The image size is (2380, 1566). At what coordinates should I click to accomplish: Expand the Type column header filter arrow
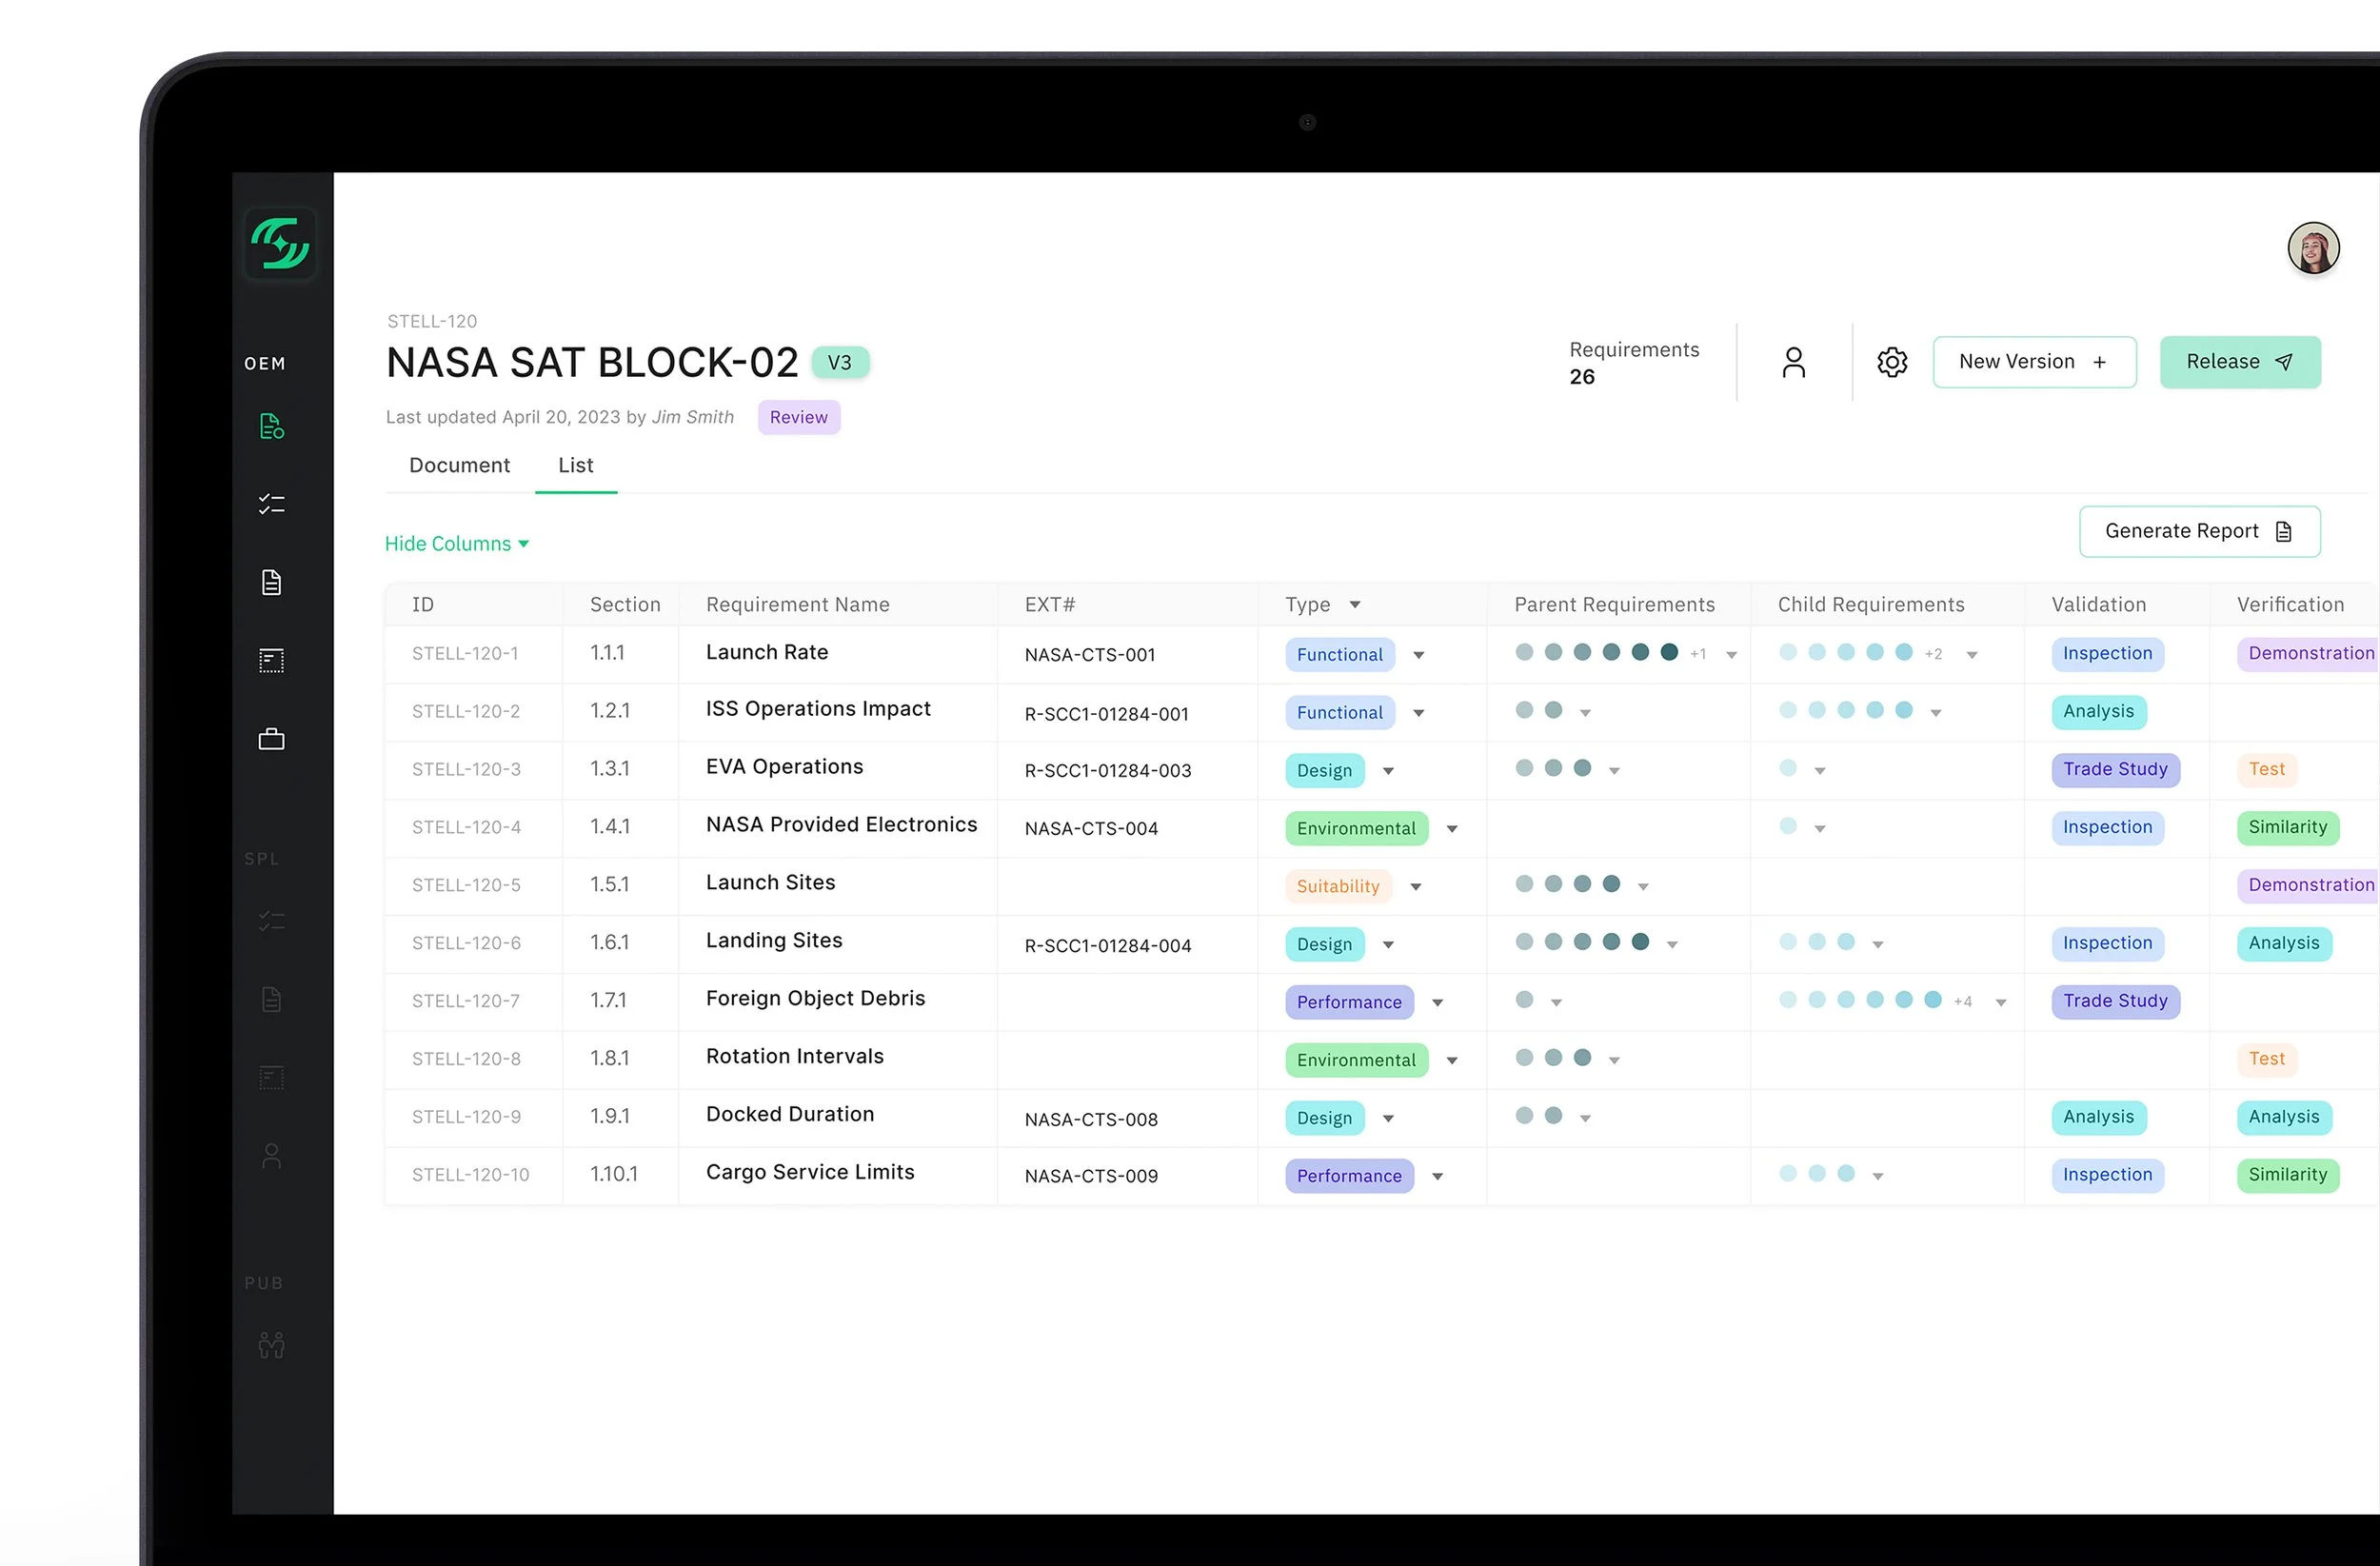point(1354,605)
